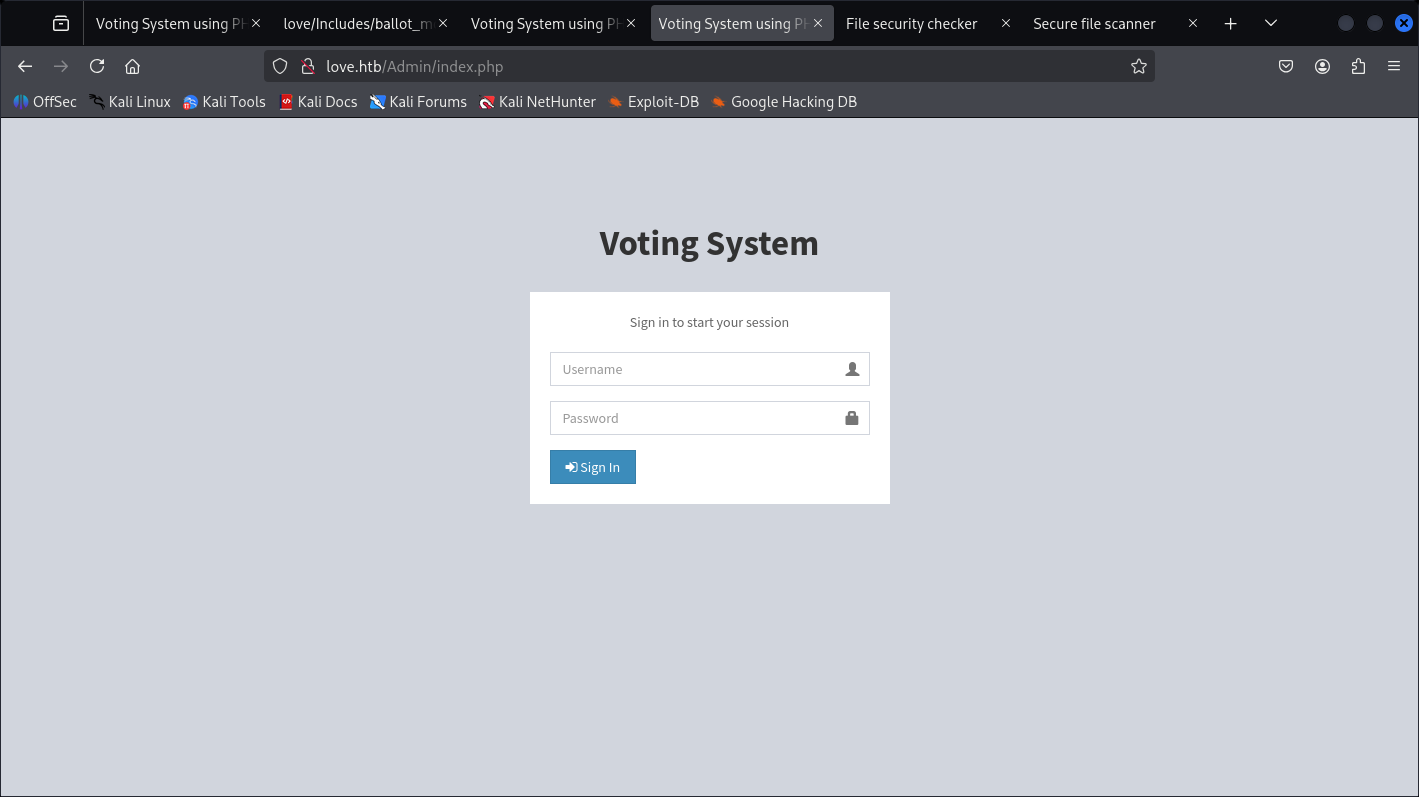Click the shield tracking protection icon

(281, 66)
